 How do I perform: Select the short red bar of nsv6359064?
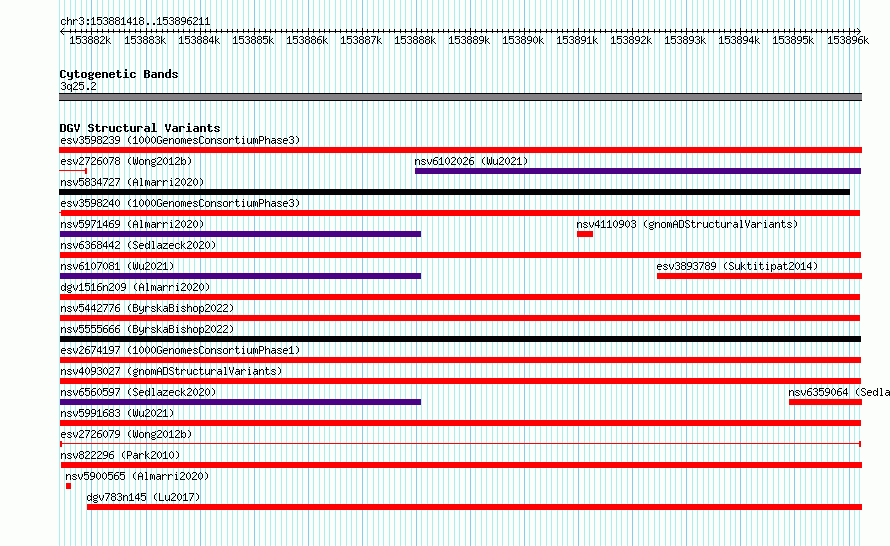click(825, 402)
